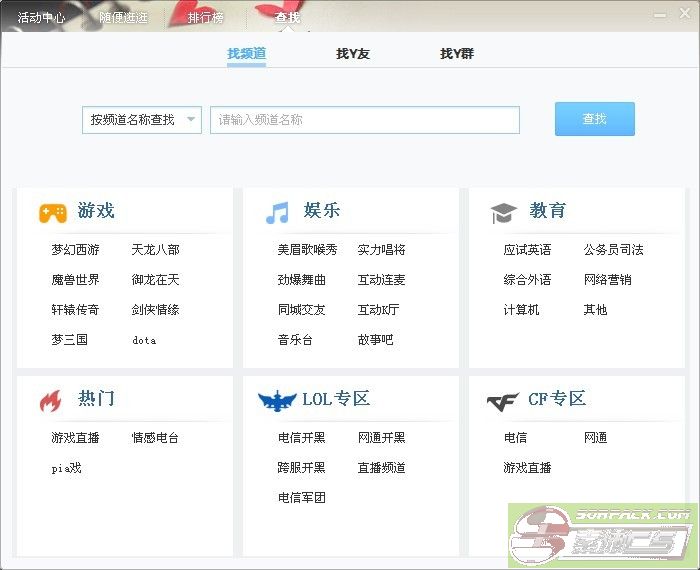Select the 找频道 tab
700x570 pixels.
click(x=246, y=54)
